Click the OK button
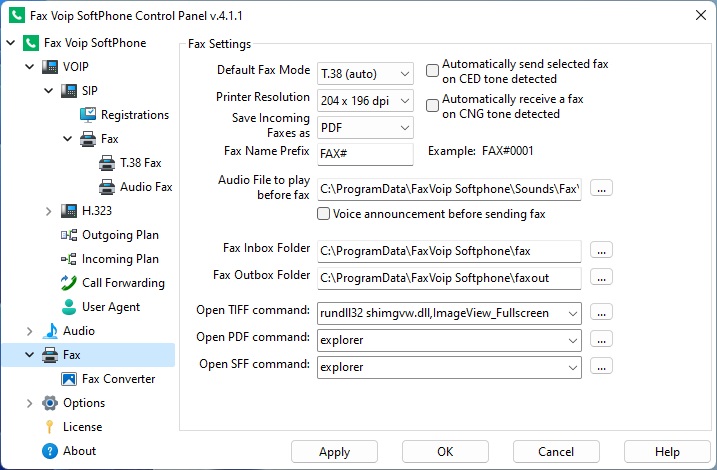Screen dimensions: 717x470 445,452
